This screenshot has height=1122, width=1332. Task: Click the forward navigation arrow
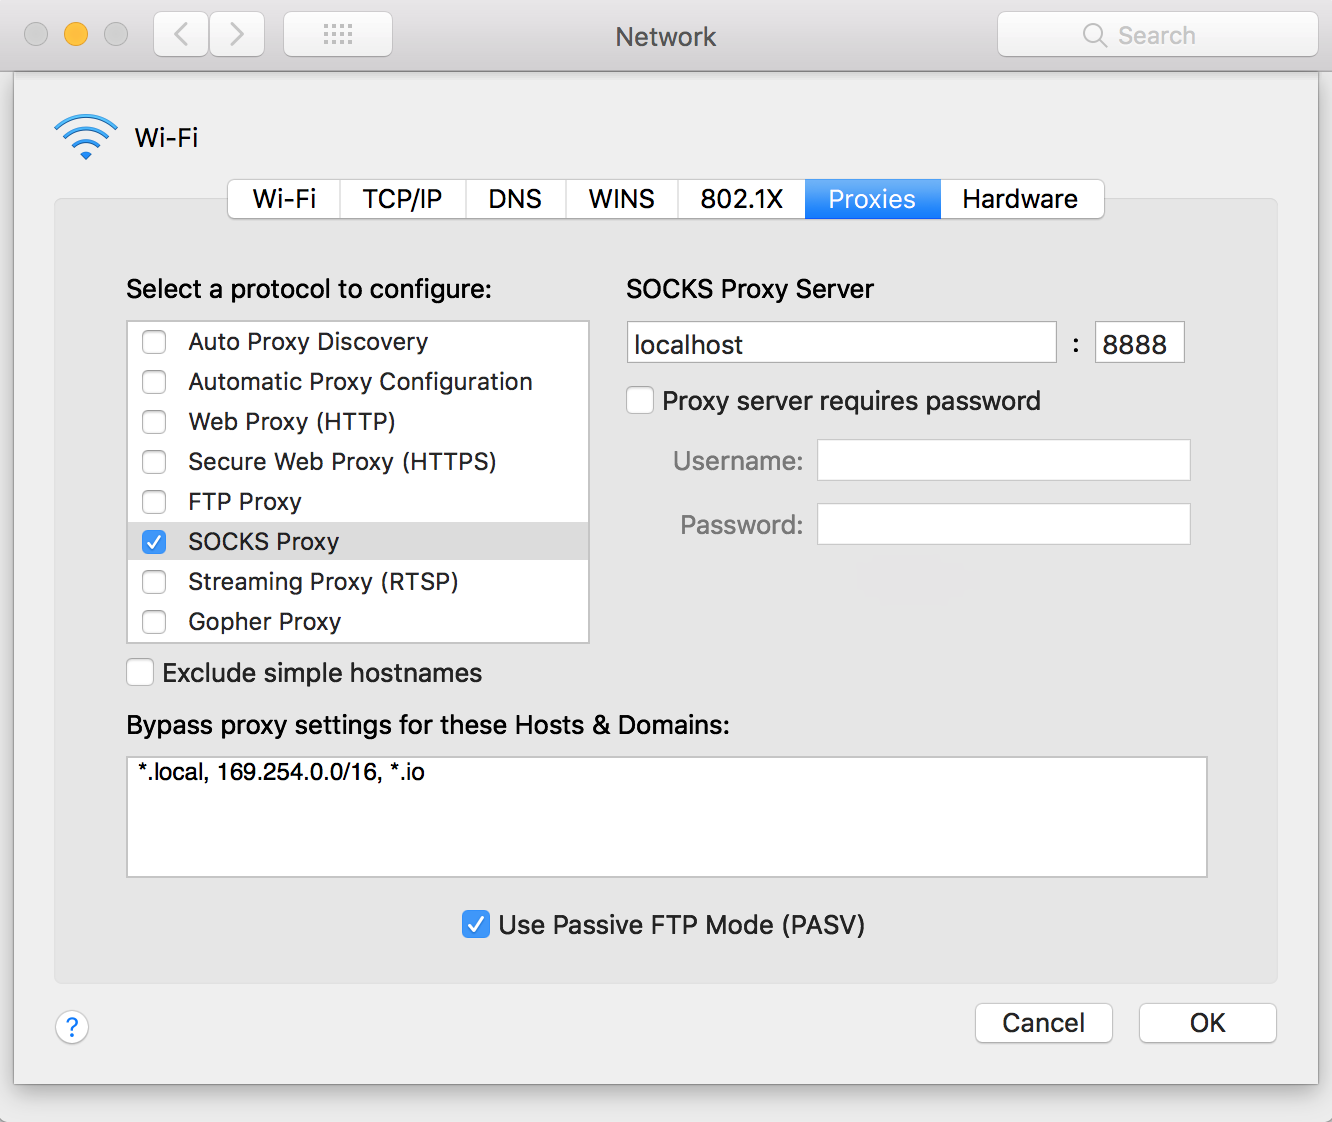[x=237, y=33]
